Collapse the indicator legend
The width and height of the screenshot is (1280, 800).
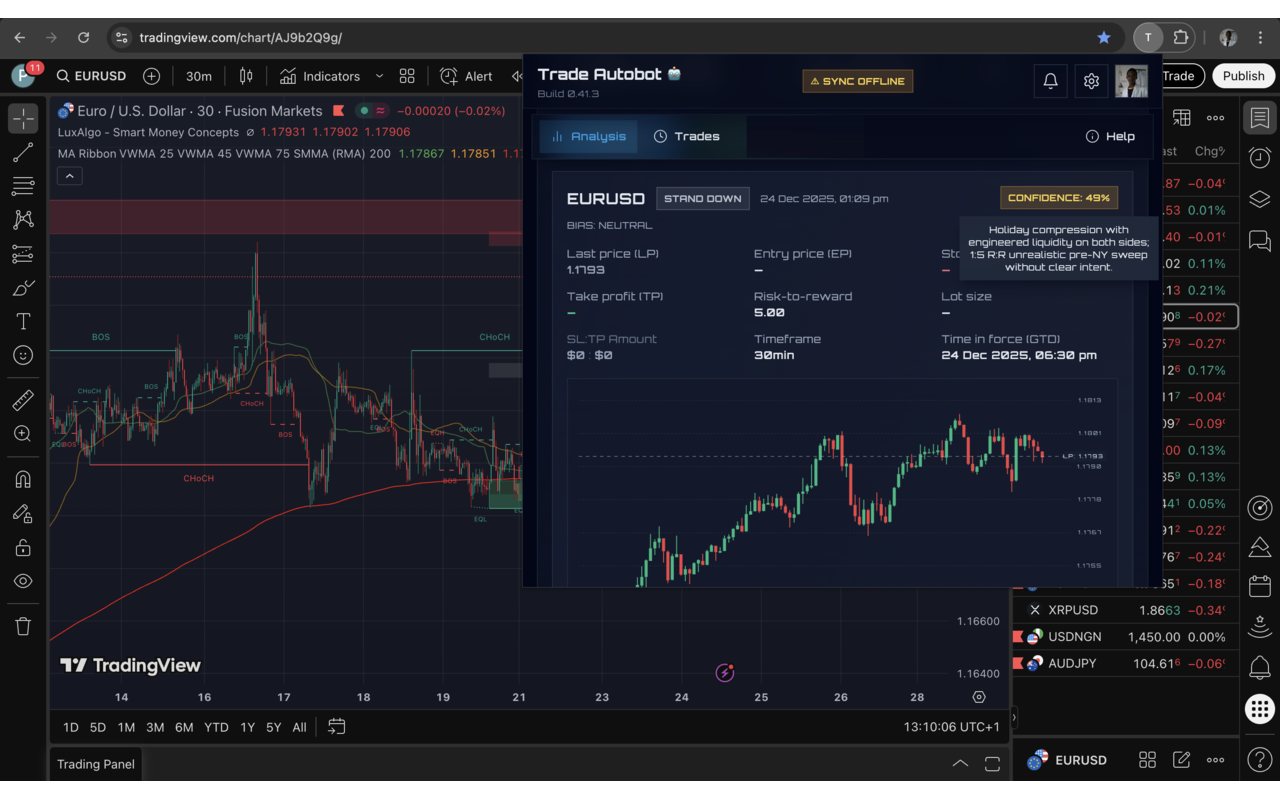pyautogui.click(x=69, y=176)
